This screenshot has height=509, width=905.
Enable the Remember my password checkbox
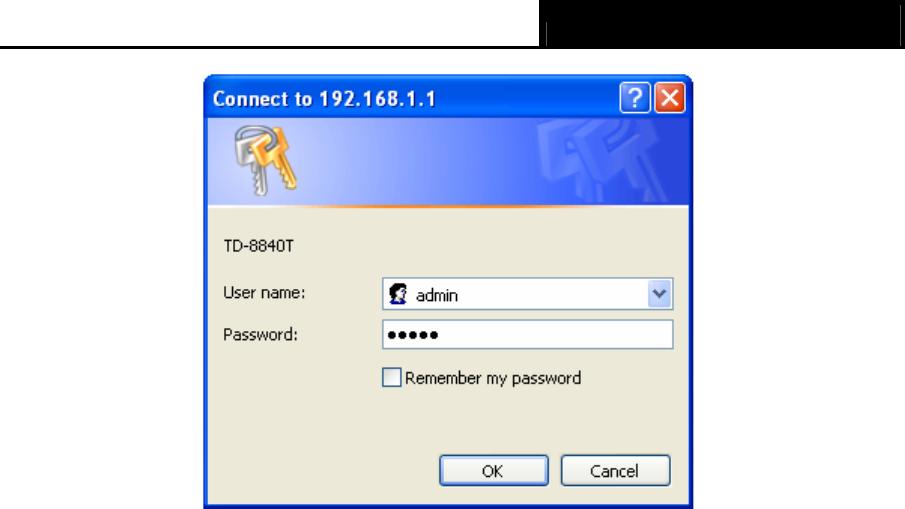pyautogui.click(x=391, y=377)
